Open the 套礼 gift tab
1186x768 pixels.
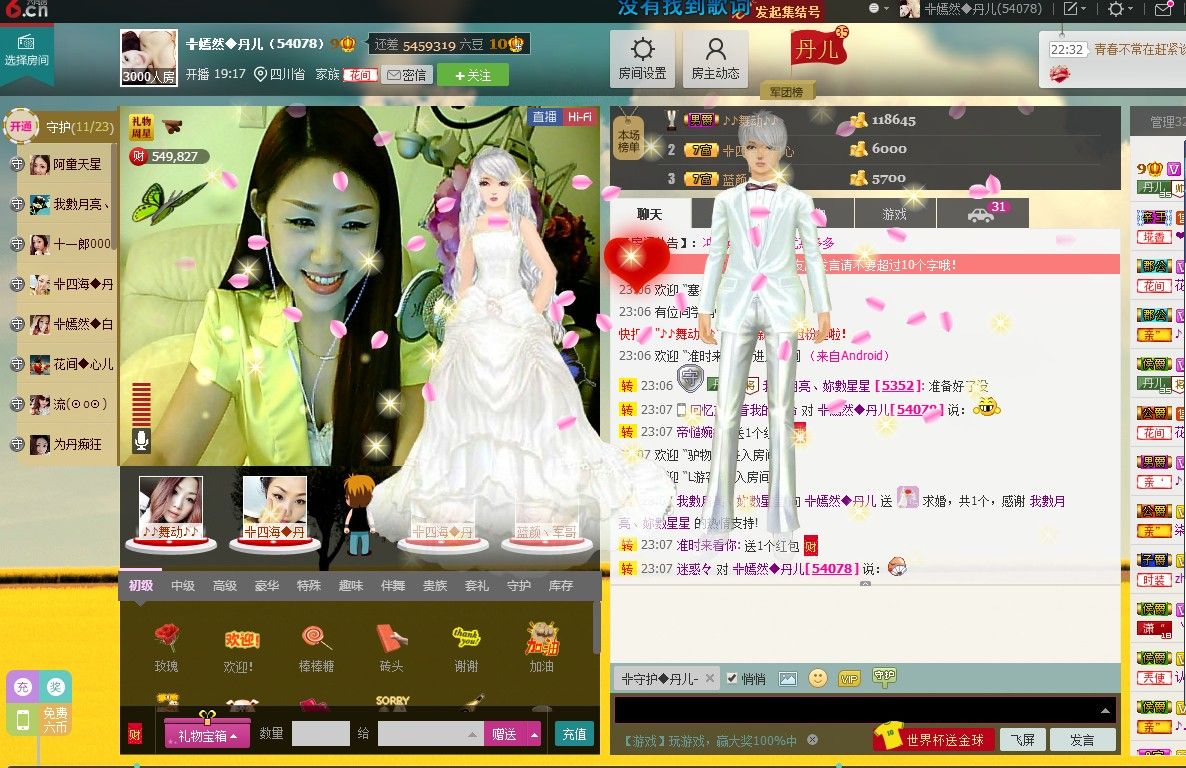tap(477, 585)
